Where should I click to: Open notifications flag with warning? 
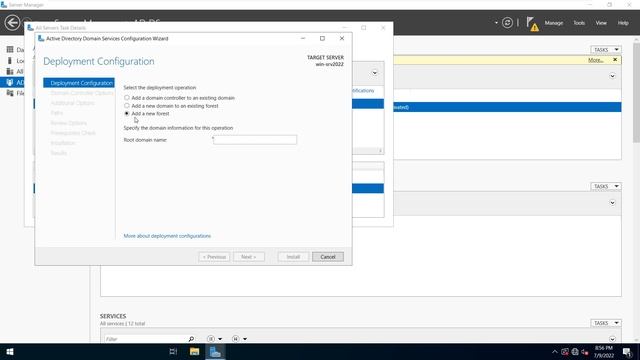532,24
